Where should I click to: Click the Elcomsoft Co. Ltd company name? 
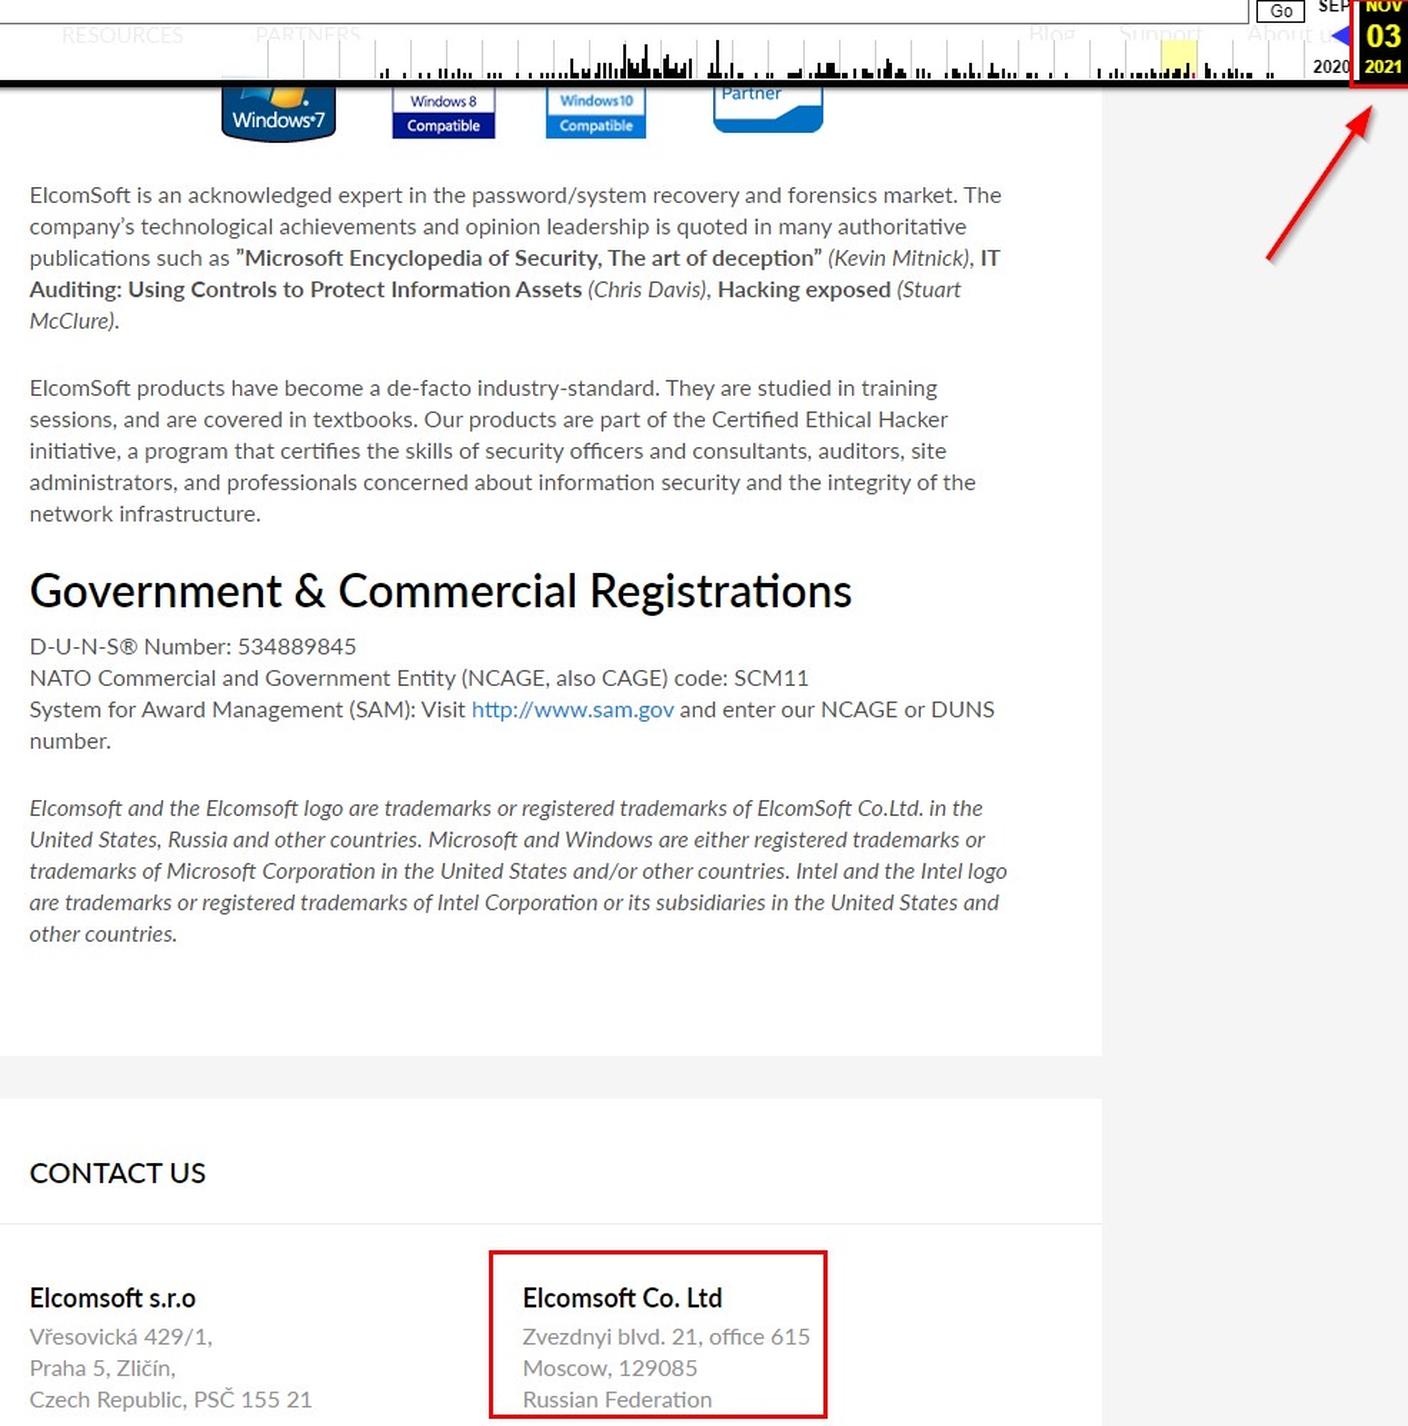(622, 1298)
